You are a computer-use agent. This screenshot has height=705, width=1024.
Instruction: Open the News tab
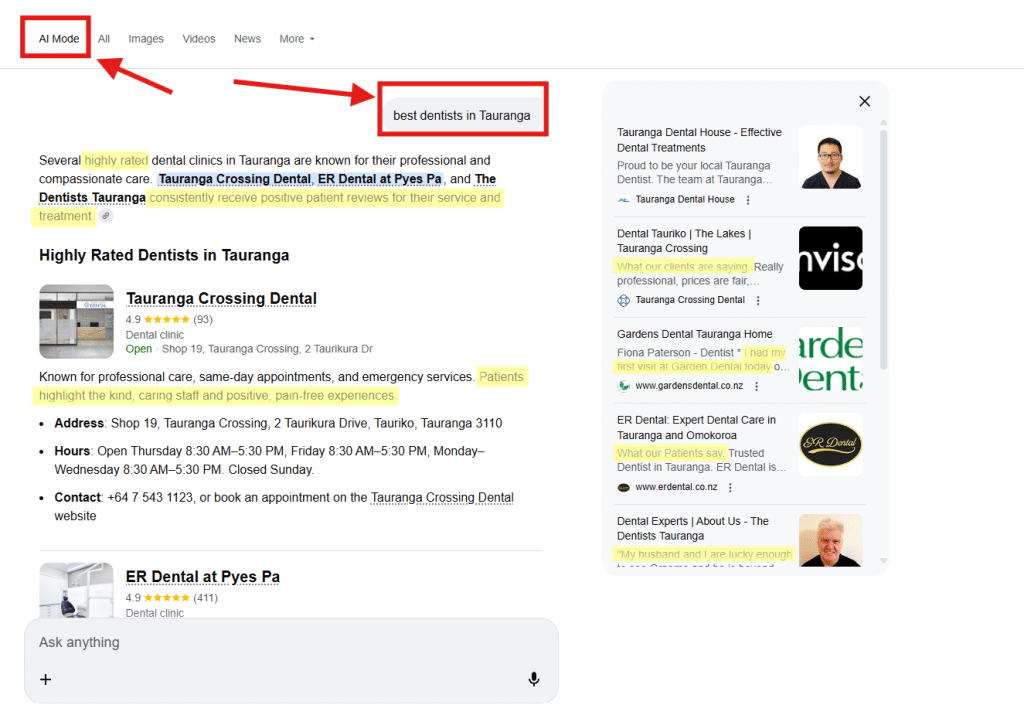pos(248,39)
